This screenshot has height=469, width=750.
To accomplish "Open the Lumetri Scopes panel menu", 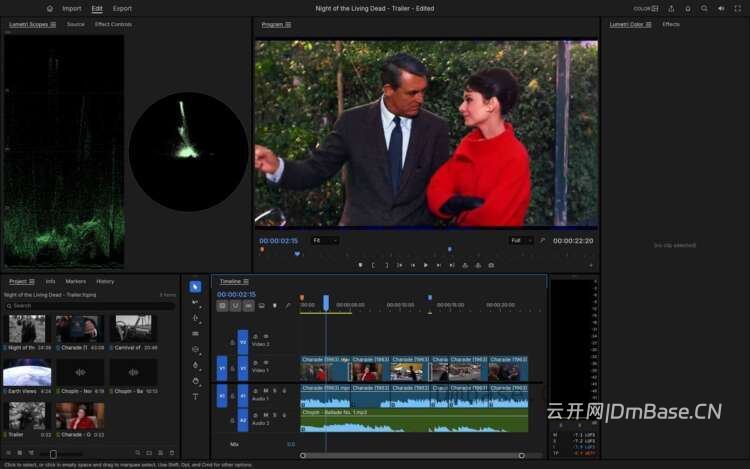I will tap(53, 24).
